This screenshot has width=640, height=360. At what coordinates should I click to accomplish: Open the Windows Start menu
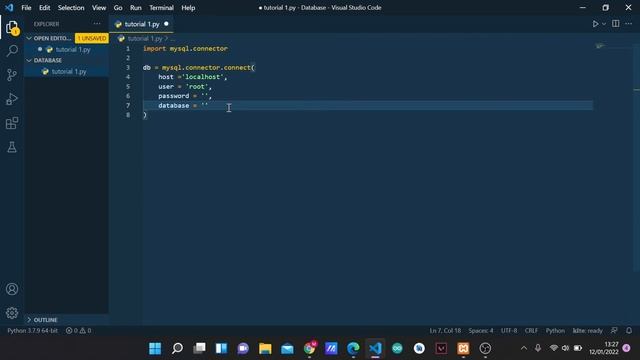(x=155, y=348)
